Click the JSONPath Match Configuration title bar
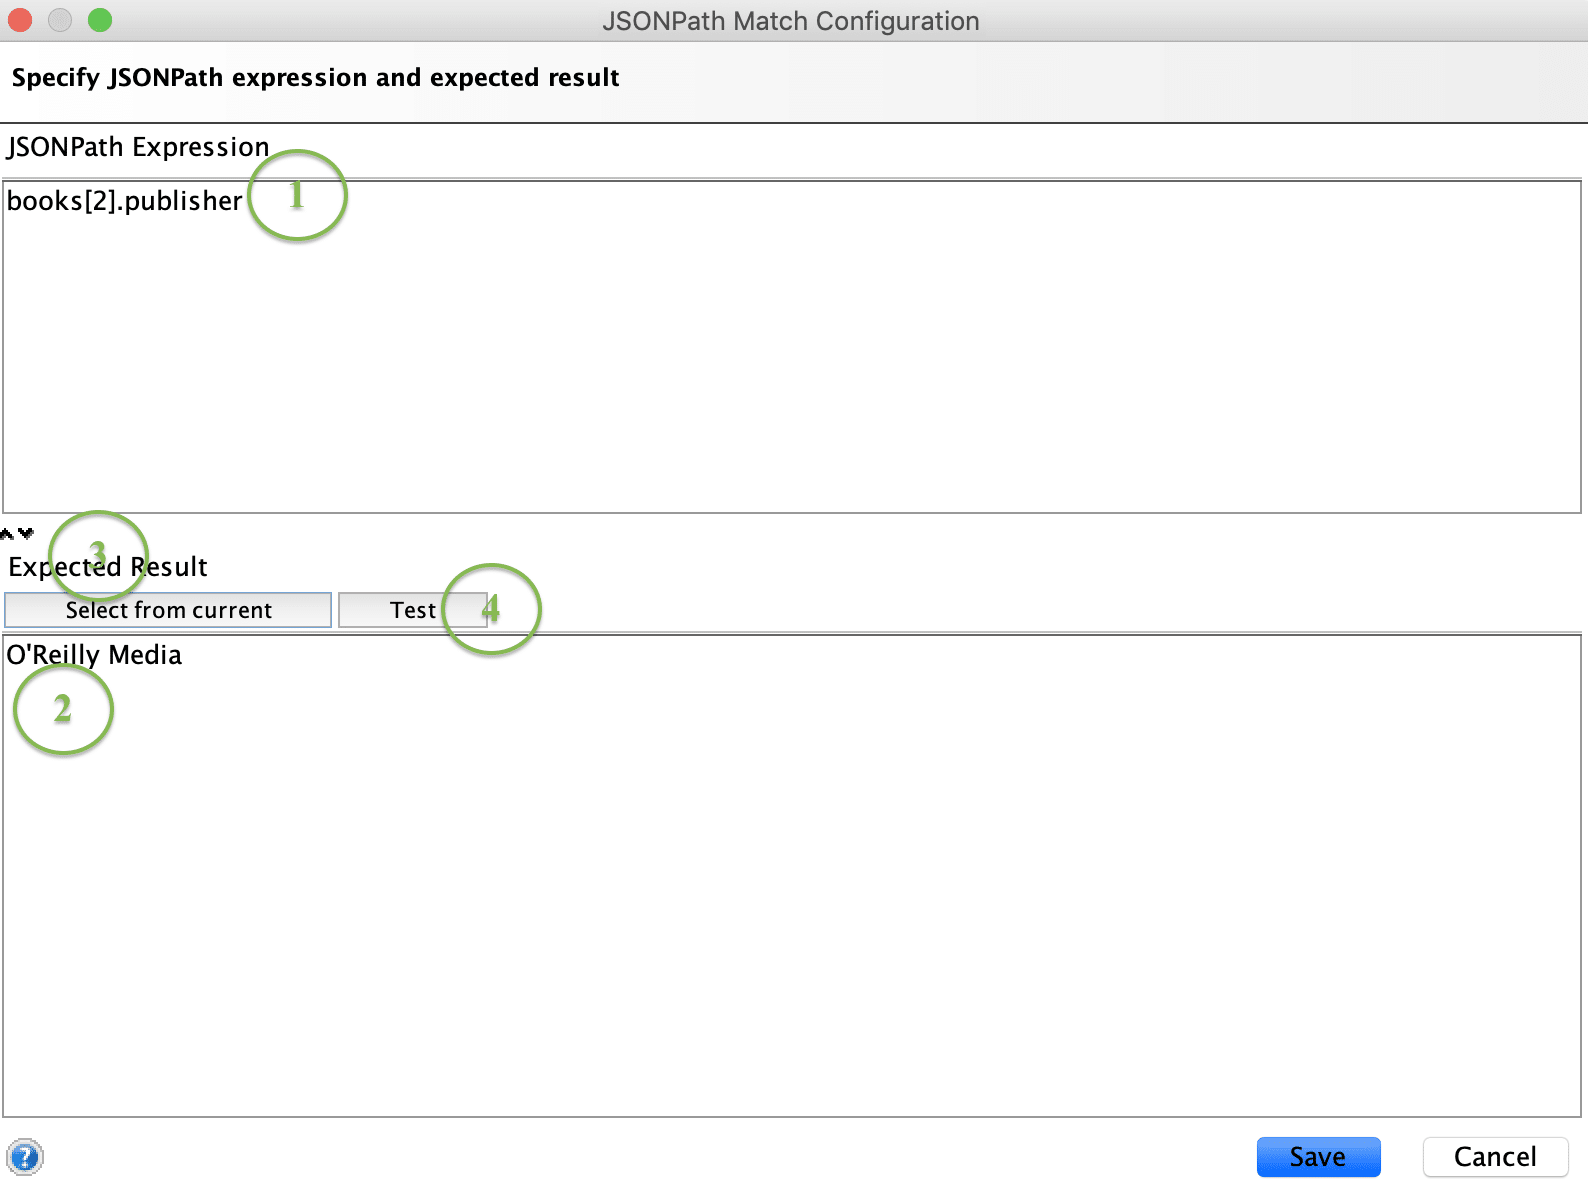This screenshot has width=1588, height=1192. 790,21
